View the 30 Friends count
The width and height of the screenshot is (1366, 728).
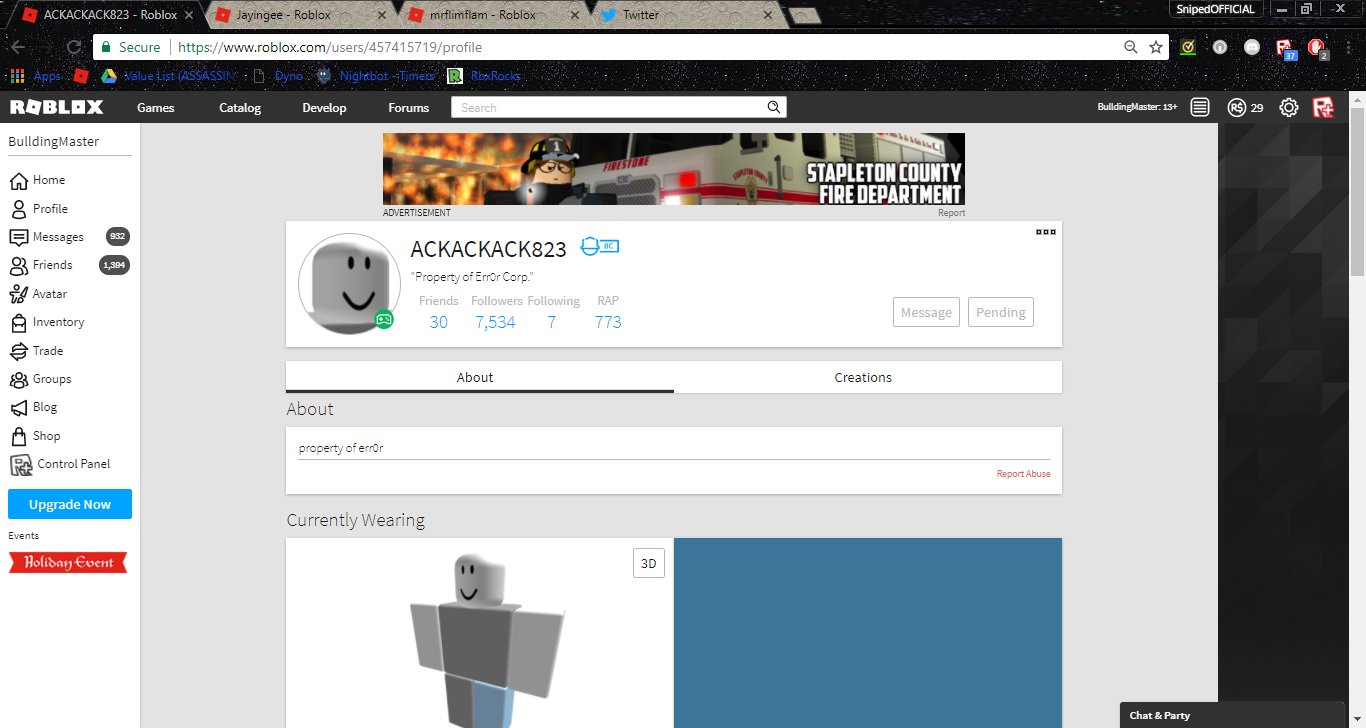click(x=438, y=322)
